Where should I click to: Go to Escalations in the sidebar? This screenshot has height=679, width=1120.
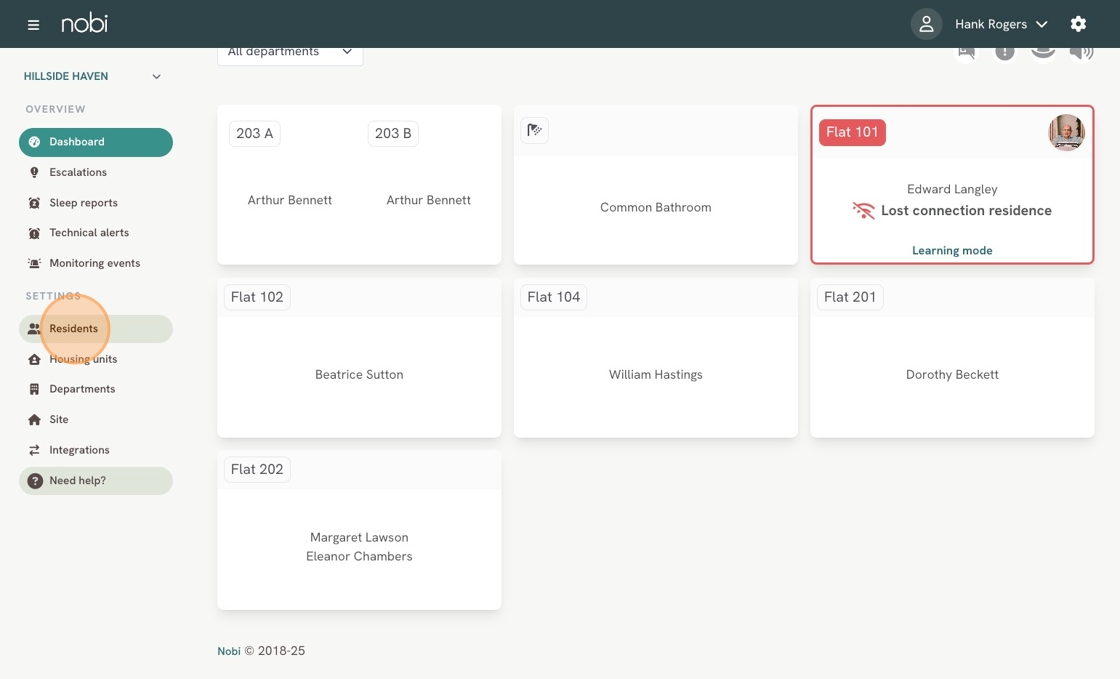[78, 172]
